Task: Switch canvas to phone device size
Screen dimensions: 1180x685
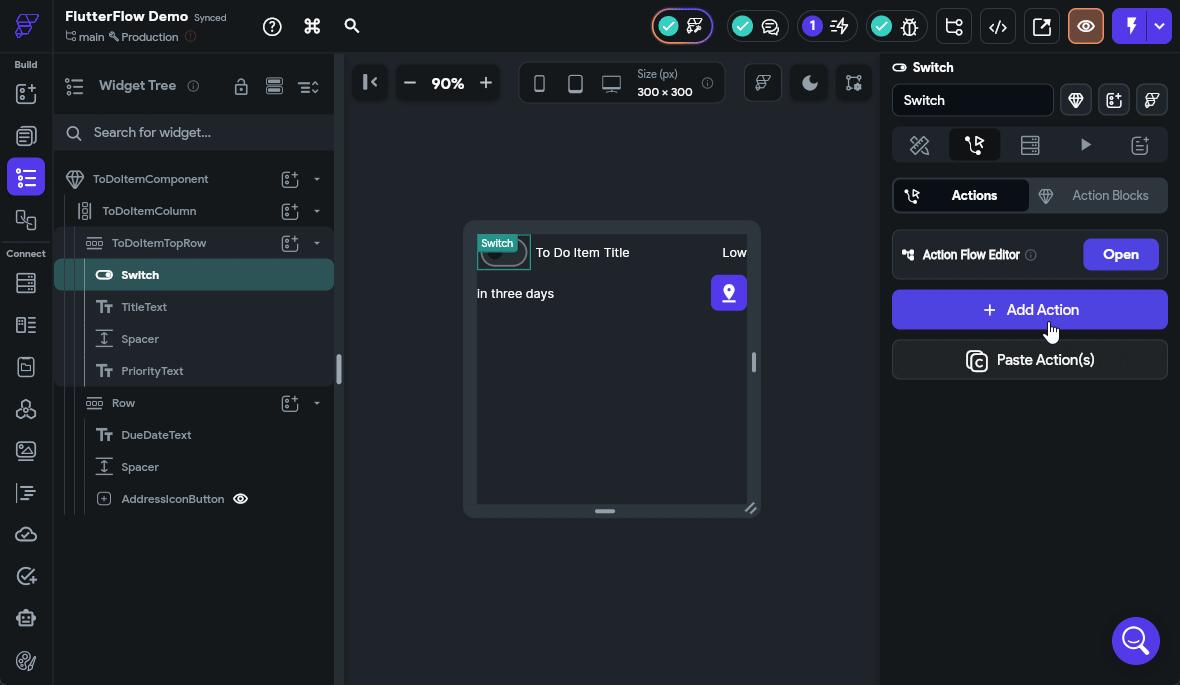Action: pos(540,84)
